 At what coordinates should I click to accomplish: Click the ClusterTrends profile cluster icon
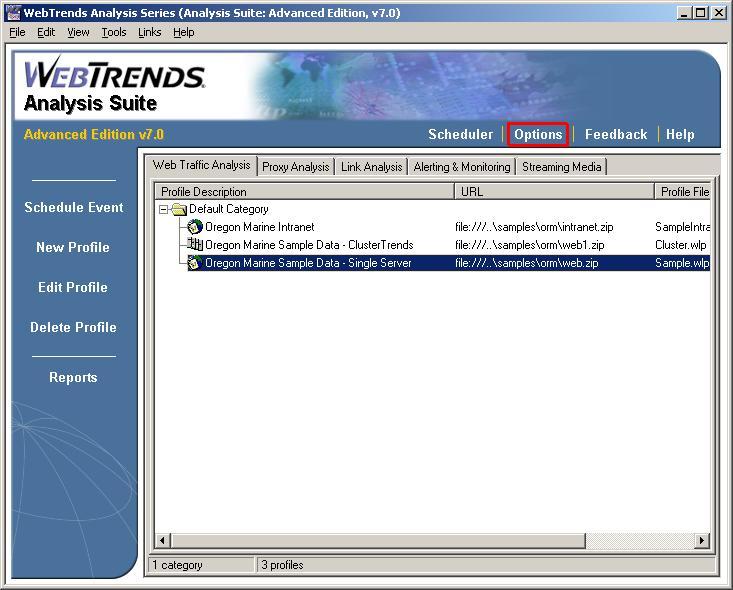pos(195,245)
